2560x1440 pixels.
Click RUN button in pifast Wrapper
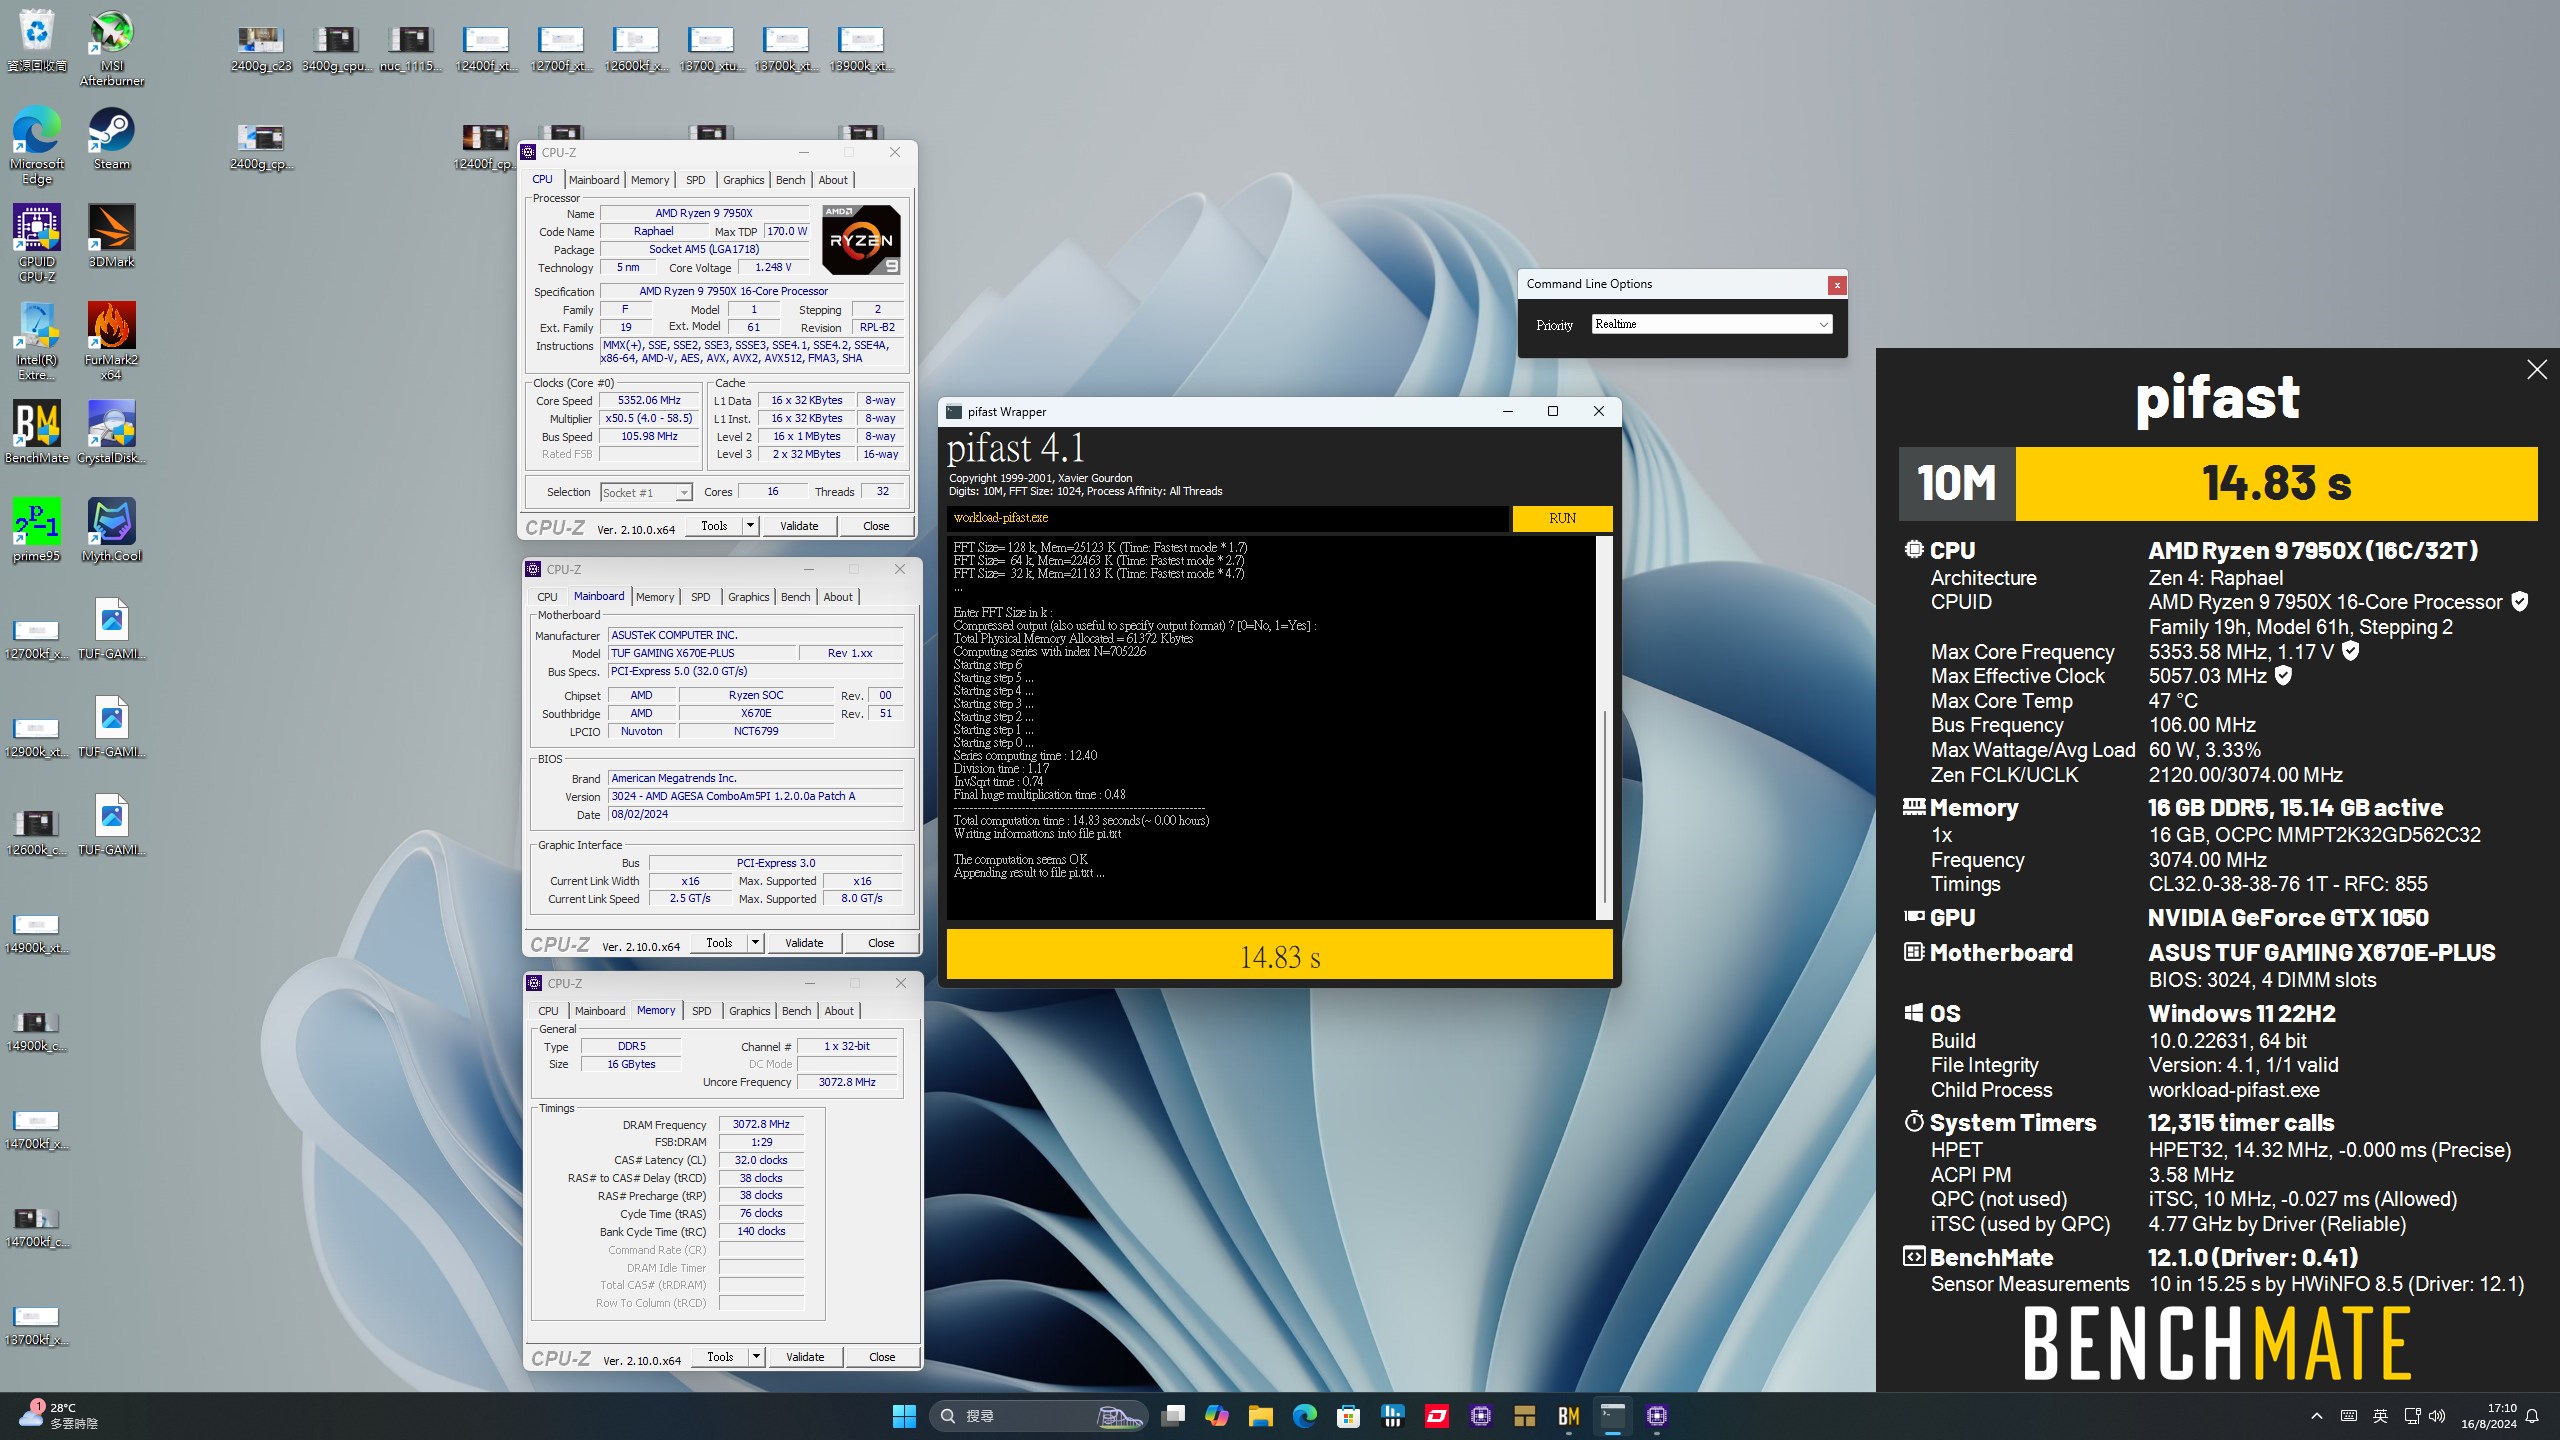tap(1562, 518)
